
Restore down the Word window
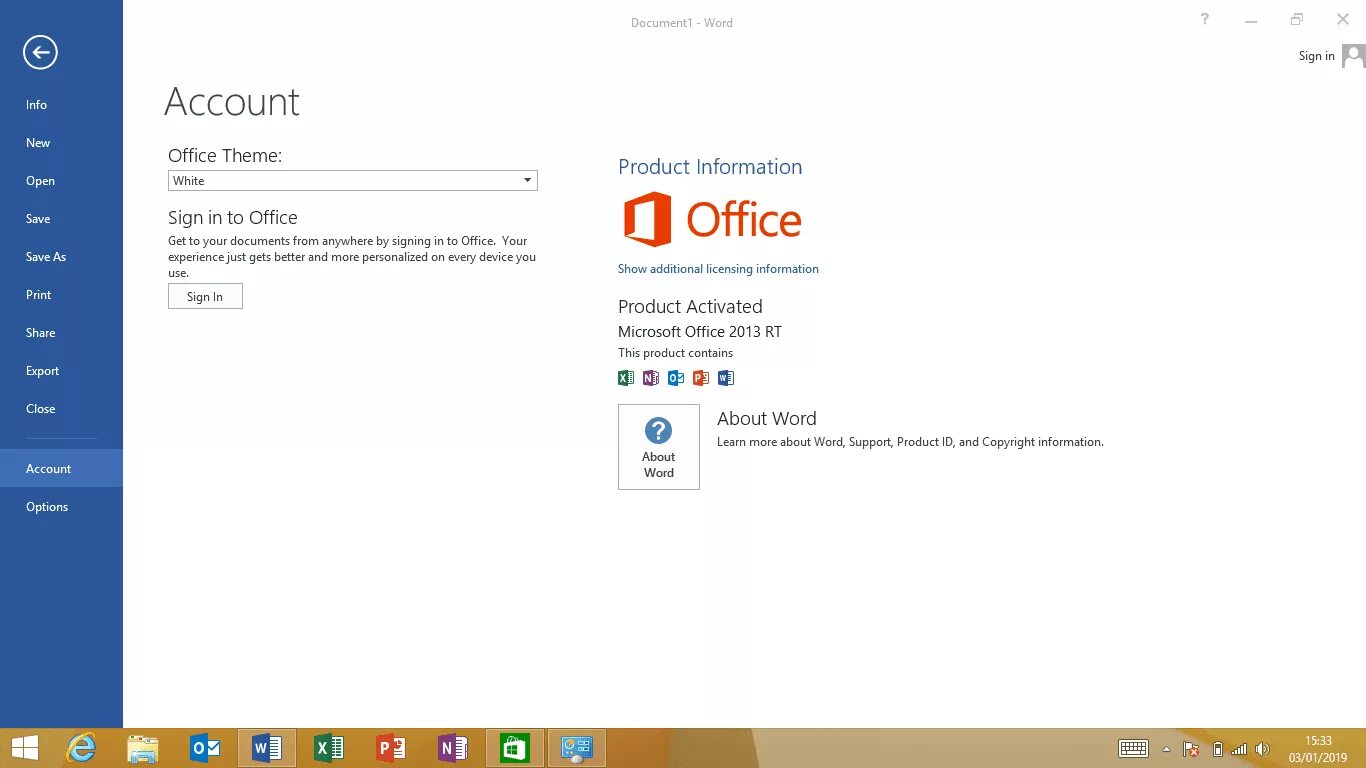click(1297, 19)
